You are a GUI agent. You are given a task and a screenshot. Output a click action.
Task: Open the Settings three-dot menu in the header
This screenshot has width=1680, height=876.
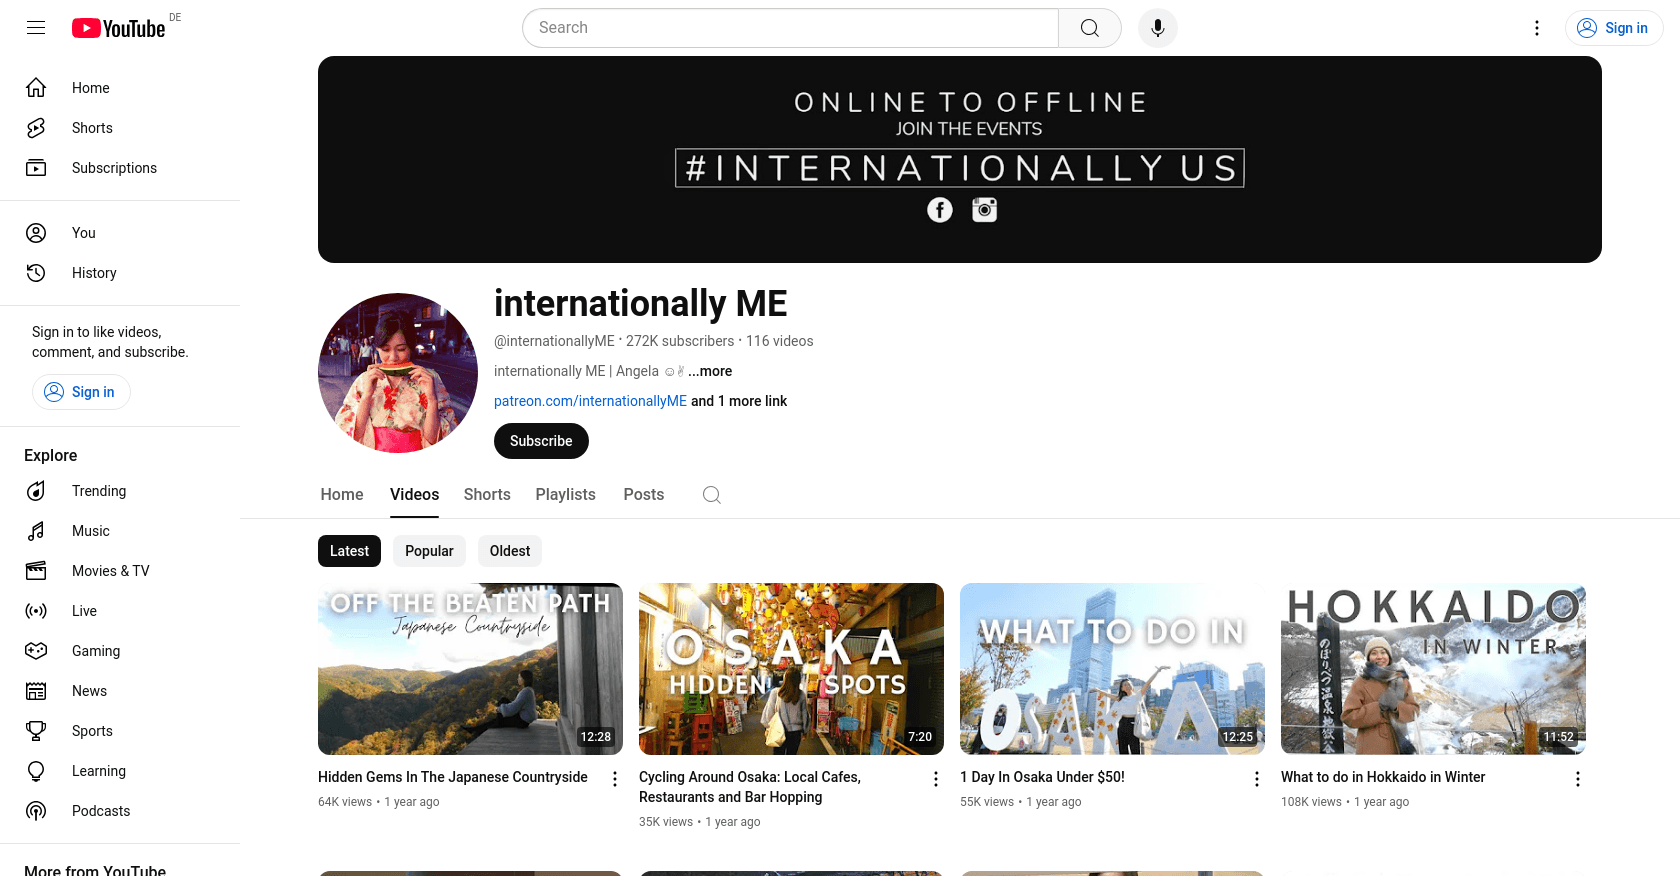(x=1537, y=28)
